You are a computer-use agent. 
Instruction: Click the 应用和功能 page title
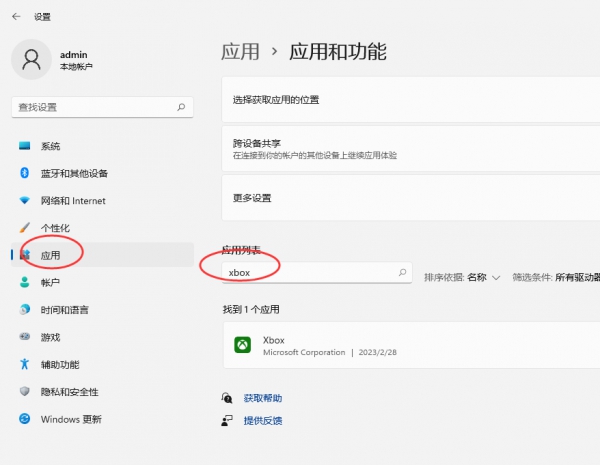pos(338,52)
